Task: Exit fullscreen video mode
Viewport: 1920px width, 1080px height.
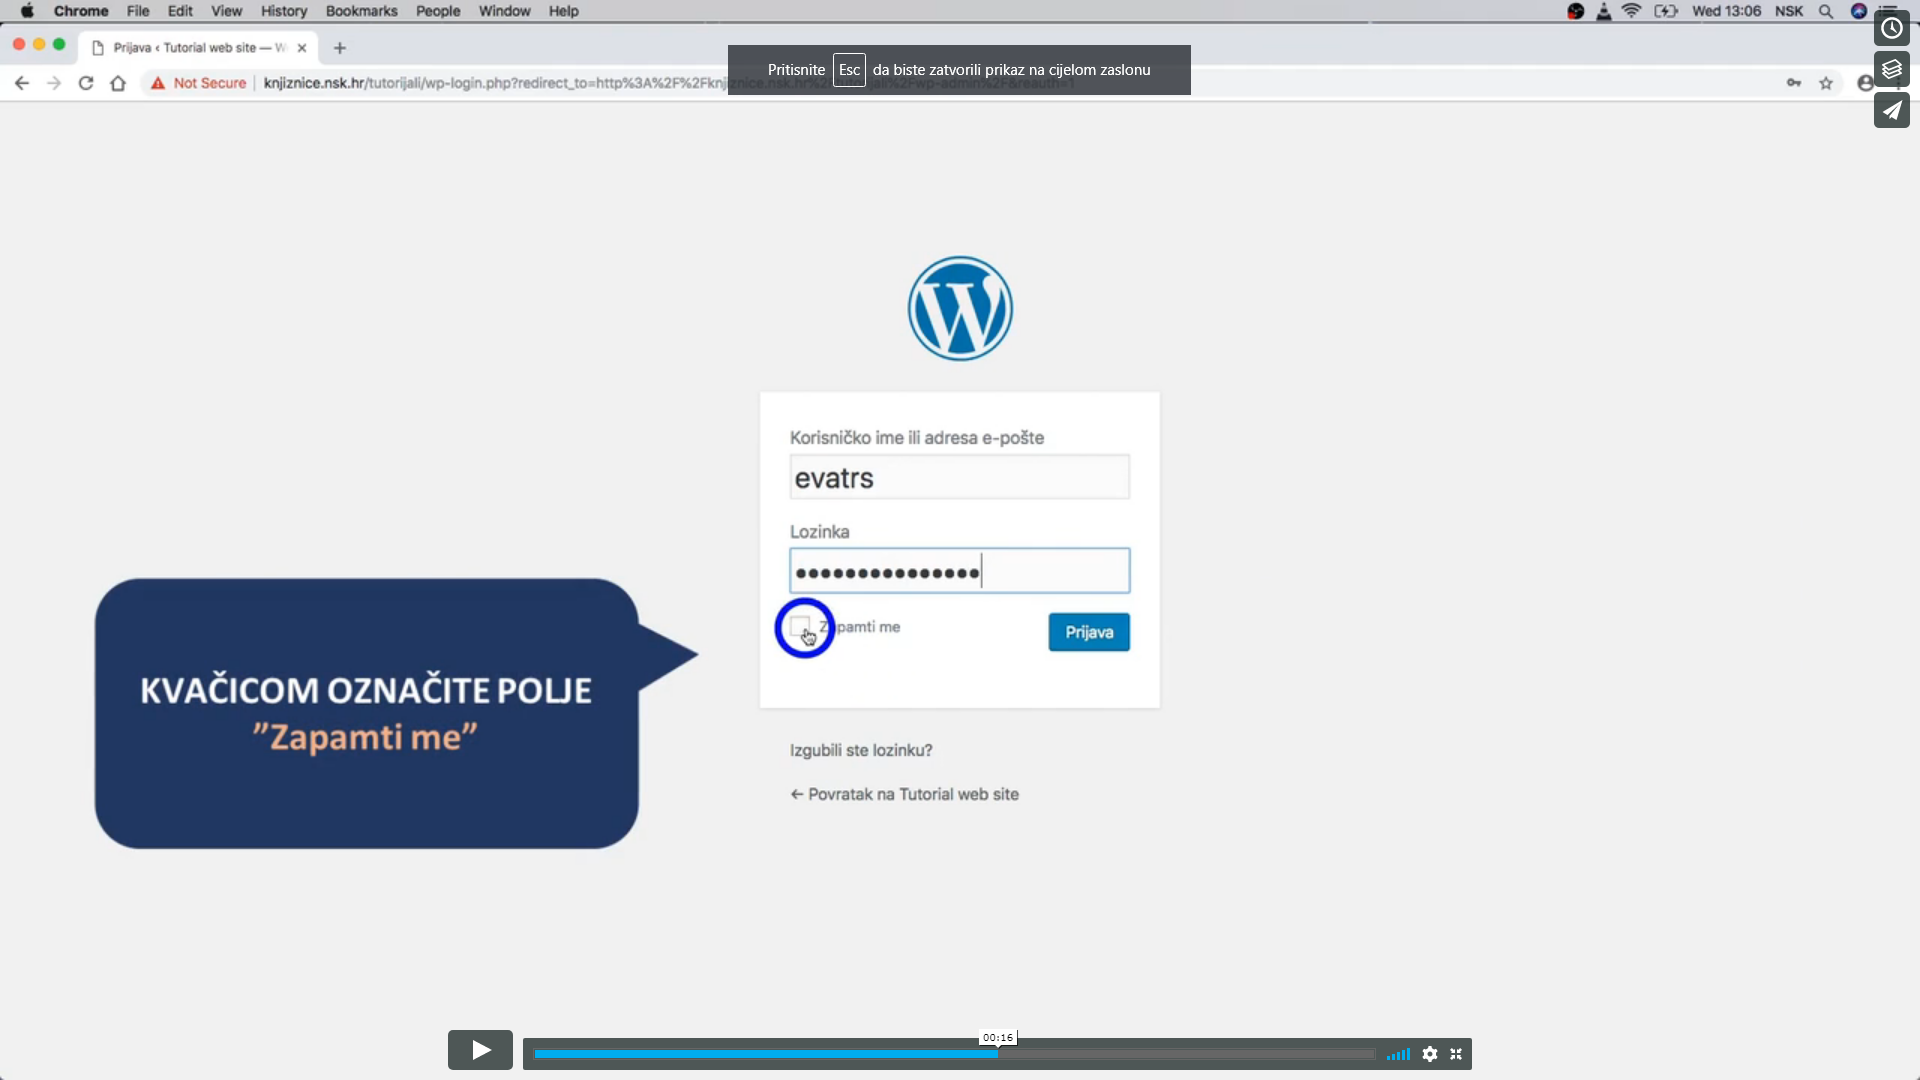Action: [x=1456, y=1054]
